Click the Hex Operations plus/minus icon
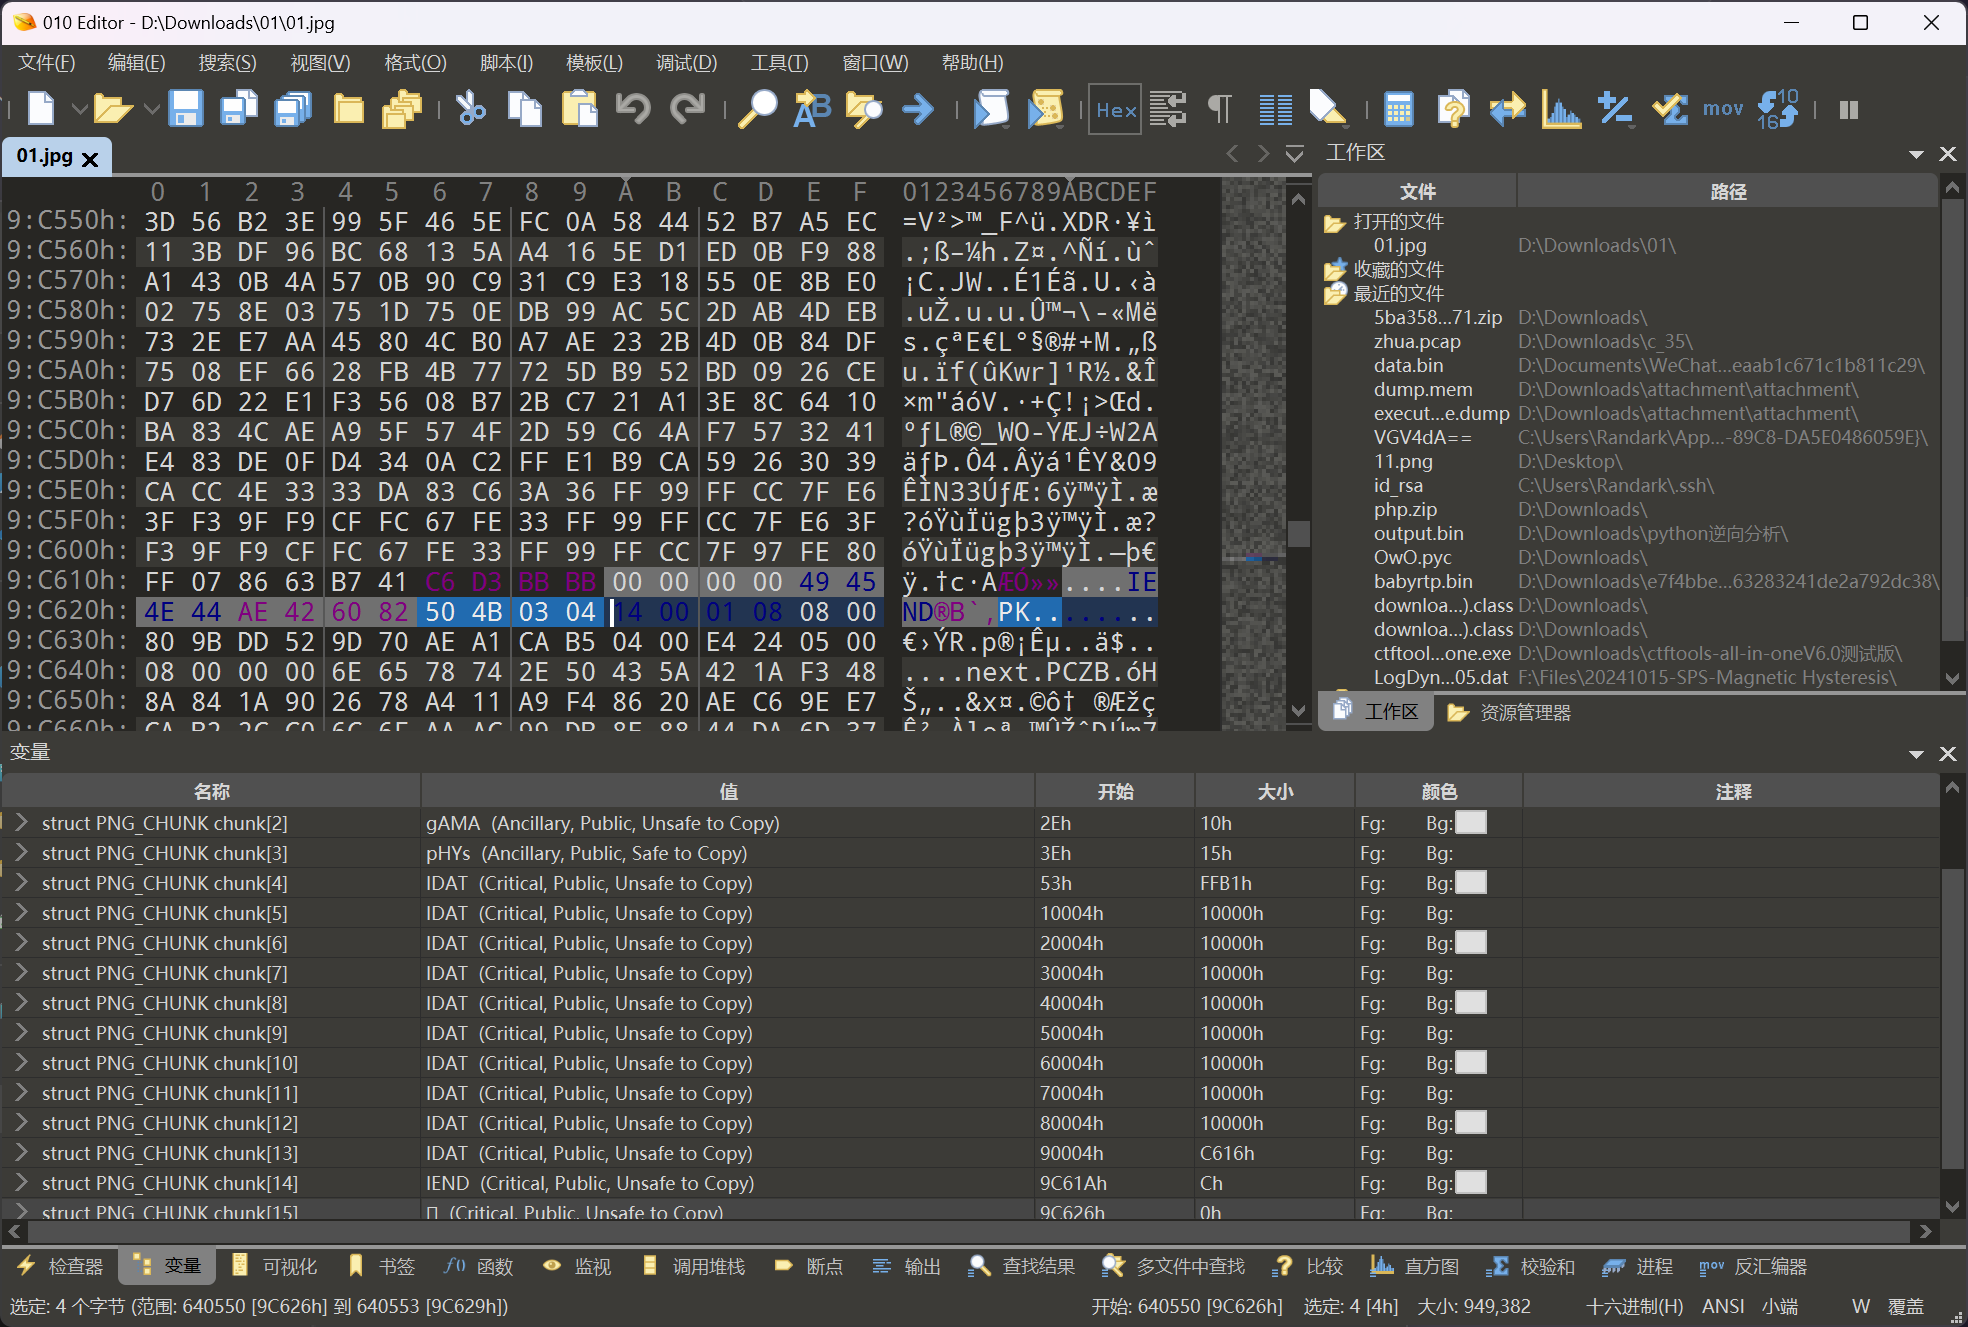This screenshot has width=1968, height=1327. click(1615, 108)
